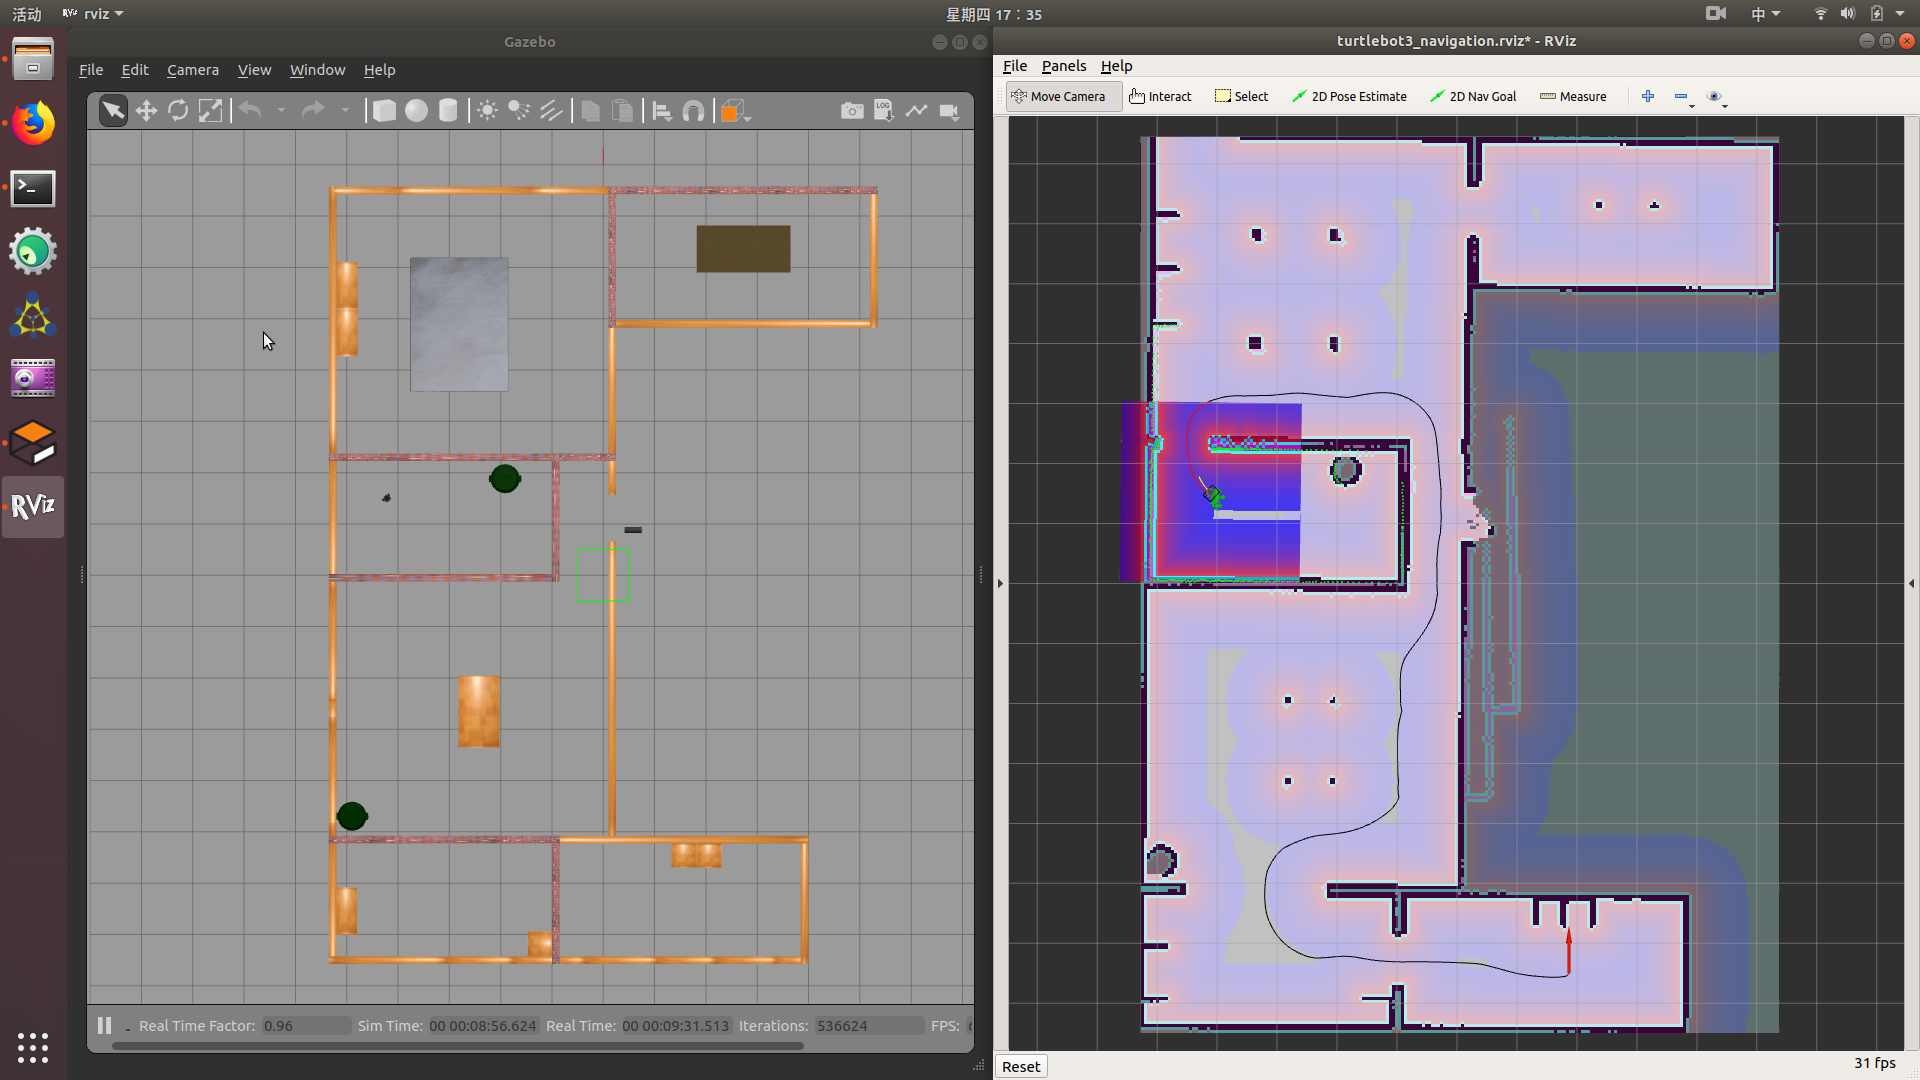Insert a box shape

point(384,111)
